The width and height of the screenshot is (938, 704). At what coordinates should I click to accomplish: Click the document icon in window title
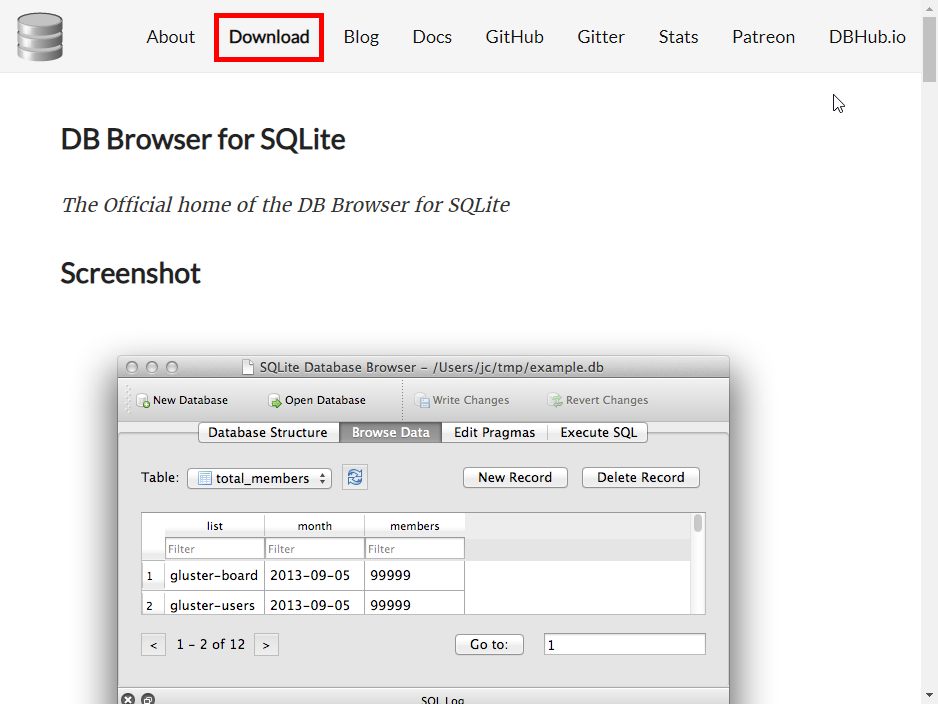pyautogui.click(x=248, y=367)
